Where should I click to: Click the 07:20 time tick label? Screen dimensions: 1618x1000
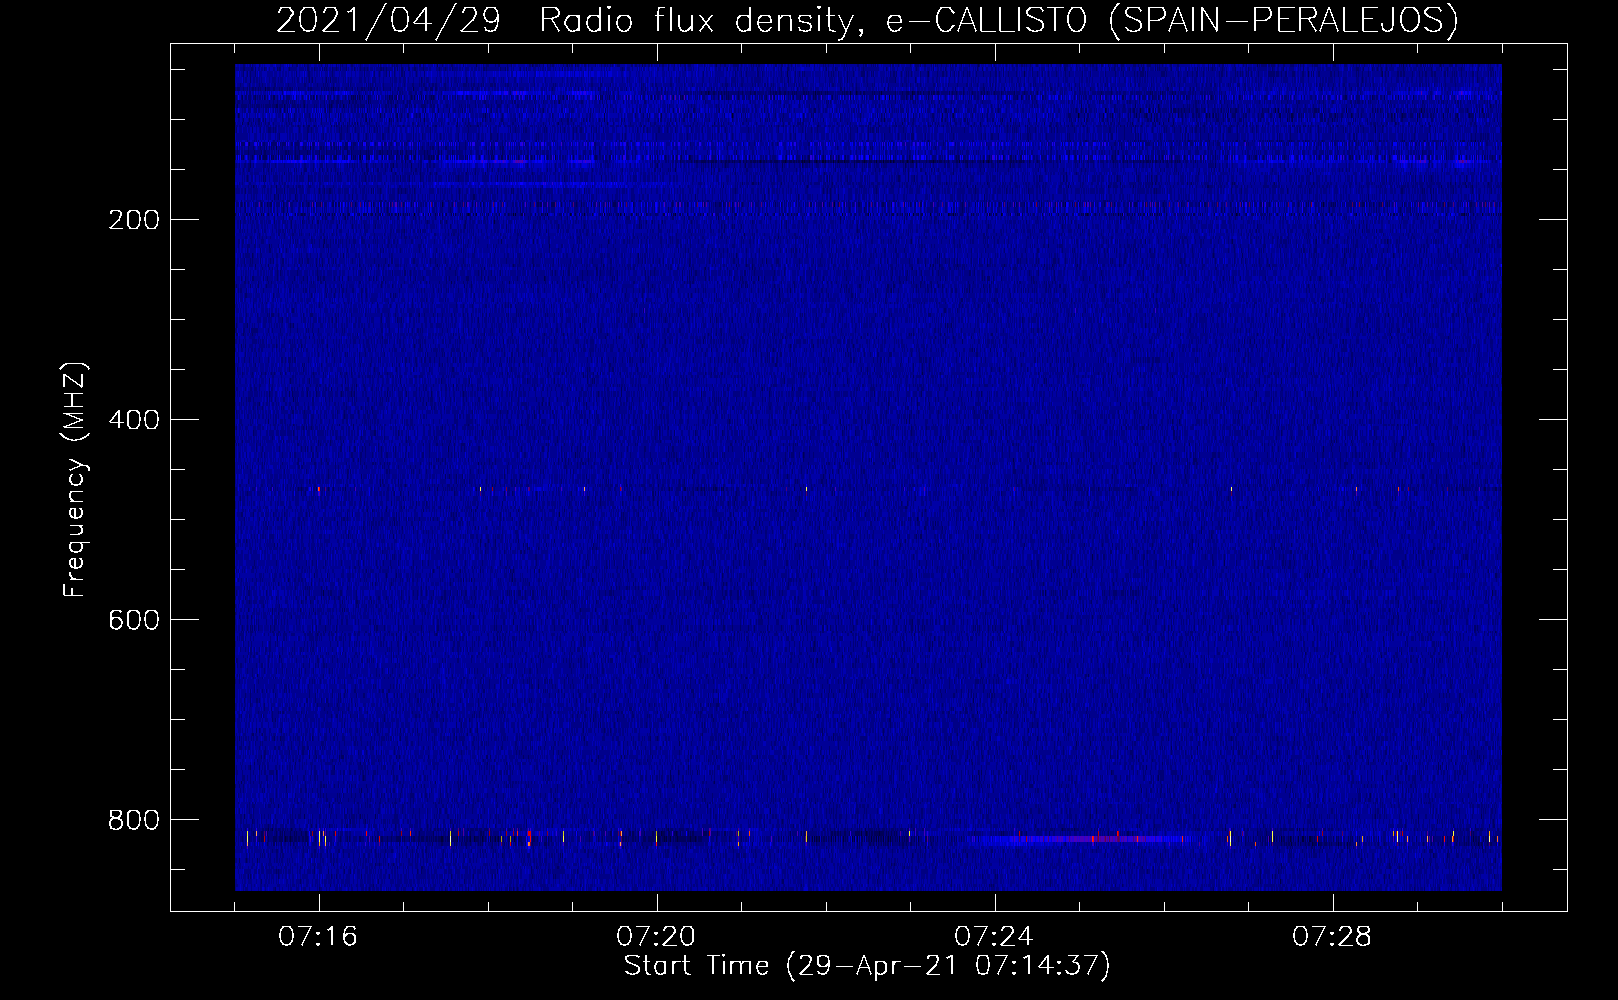coord(656,937)
